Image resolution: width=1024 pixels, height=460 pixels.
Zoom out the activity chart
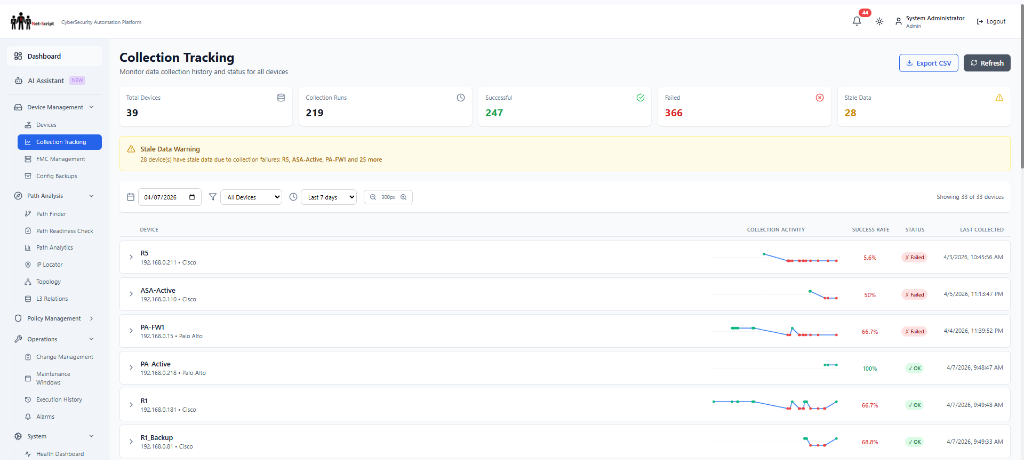[x=373, y=197]
